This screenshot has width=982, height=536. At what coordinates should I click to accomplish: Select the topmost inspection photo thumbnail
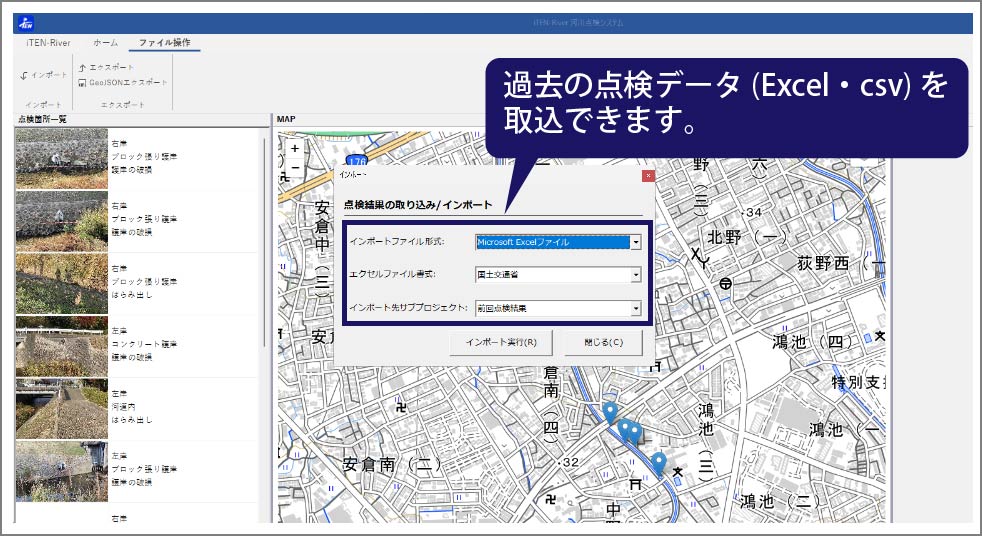(61, 158)
